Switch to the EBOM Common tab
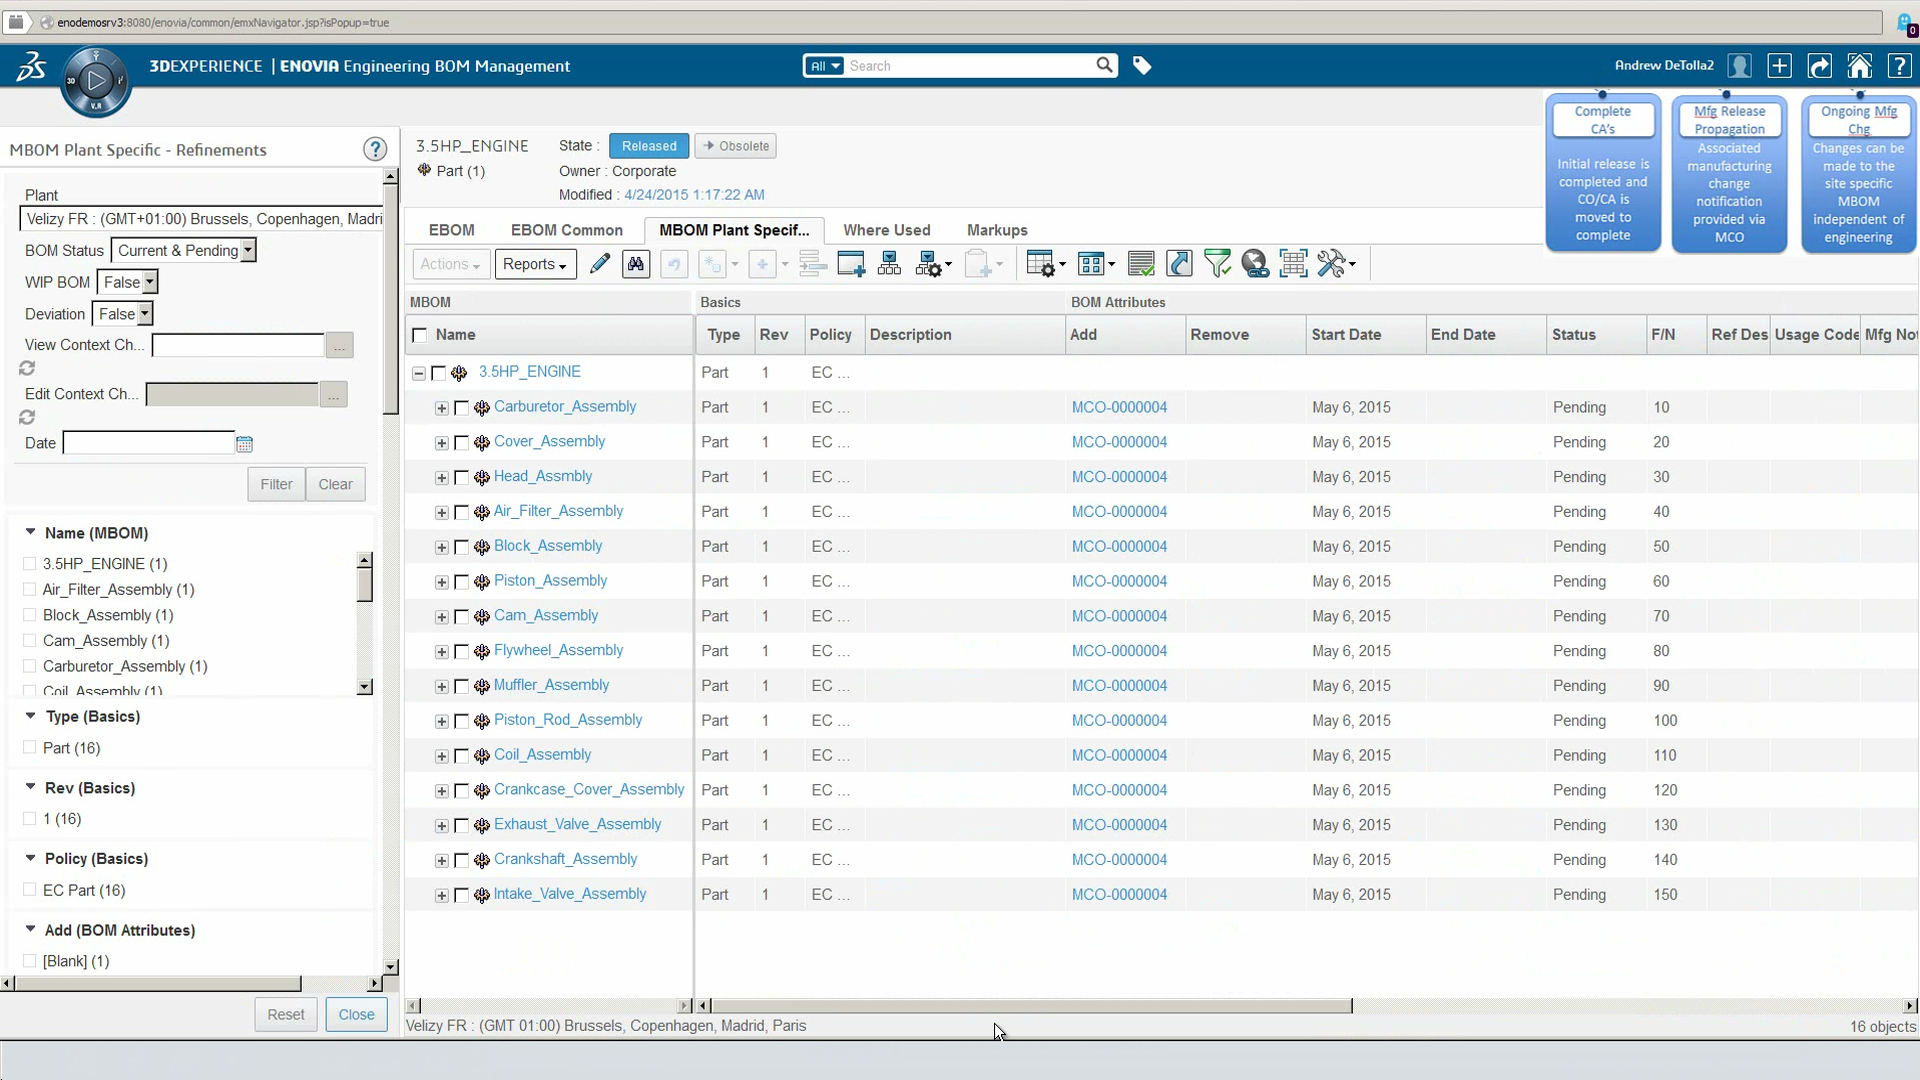The width and height of the screenshot is (1920, 1080). pos(567,230)
